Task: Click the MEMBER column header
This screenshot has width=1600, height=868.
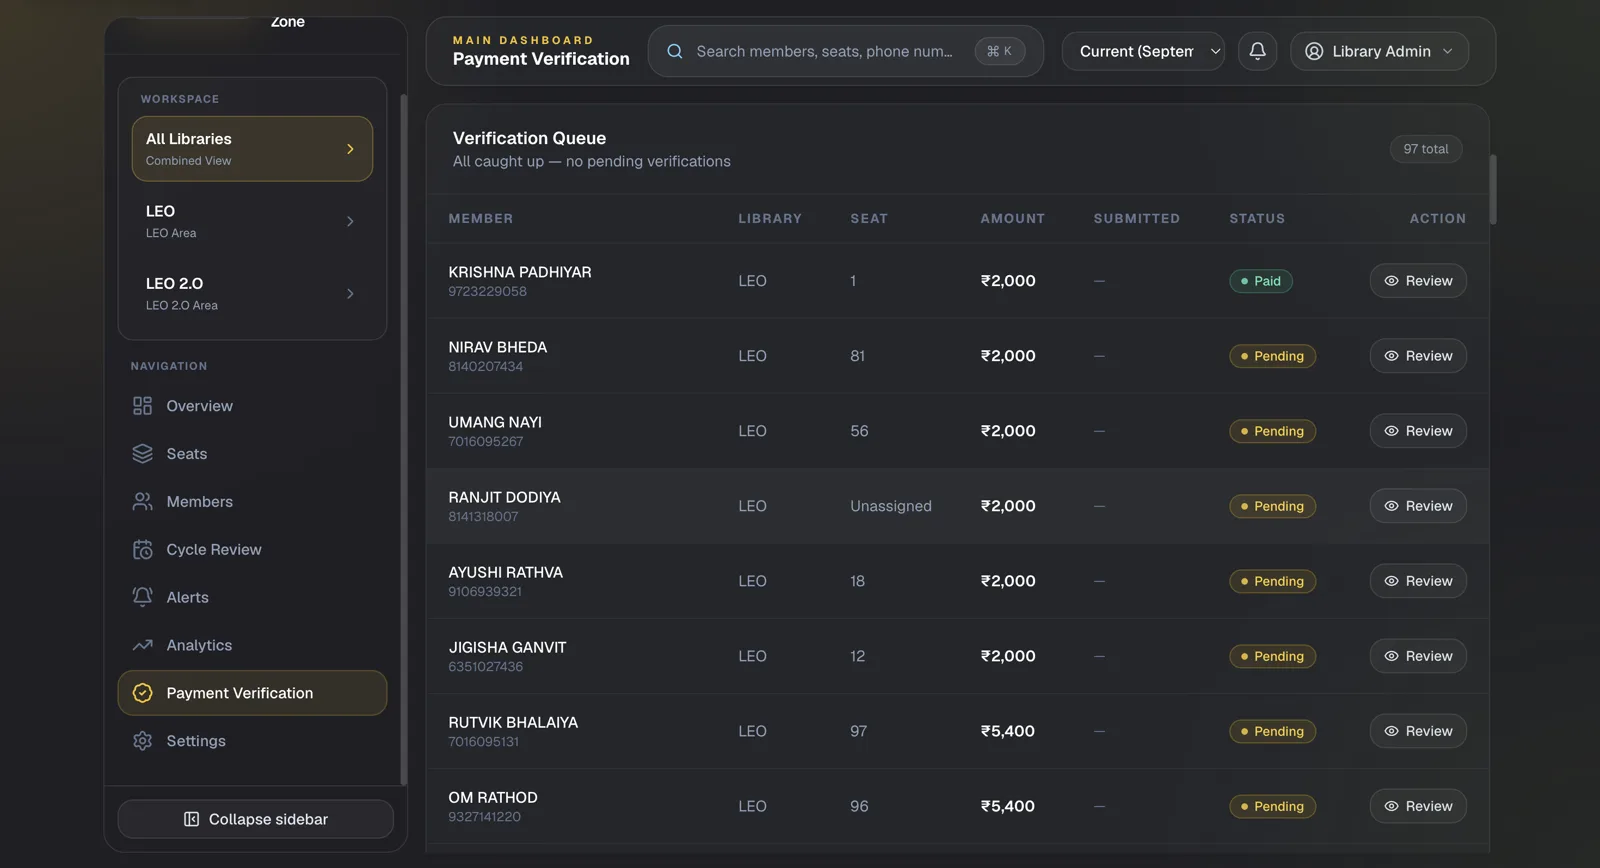Action: click(481, 218)
